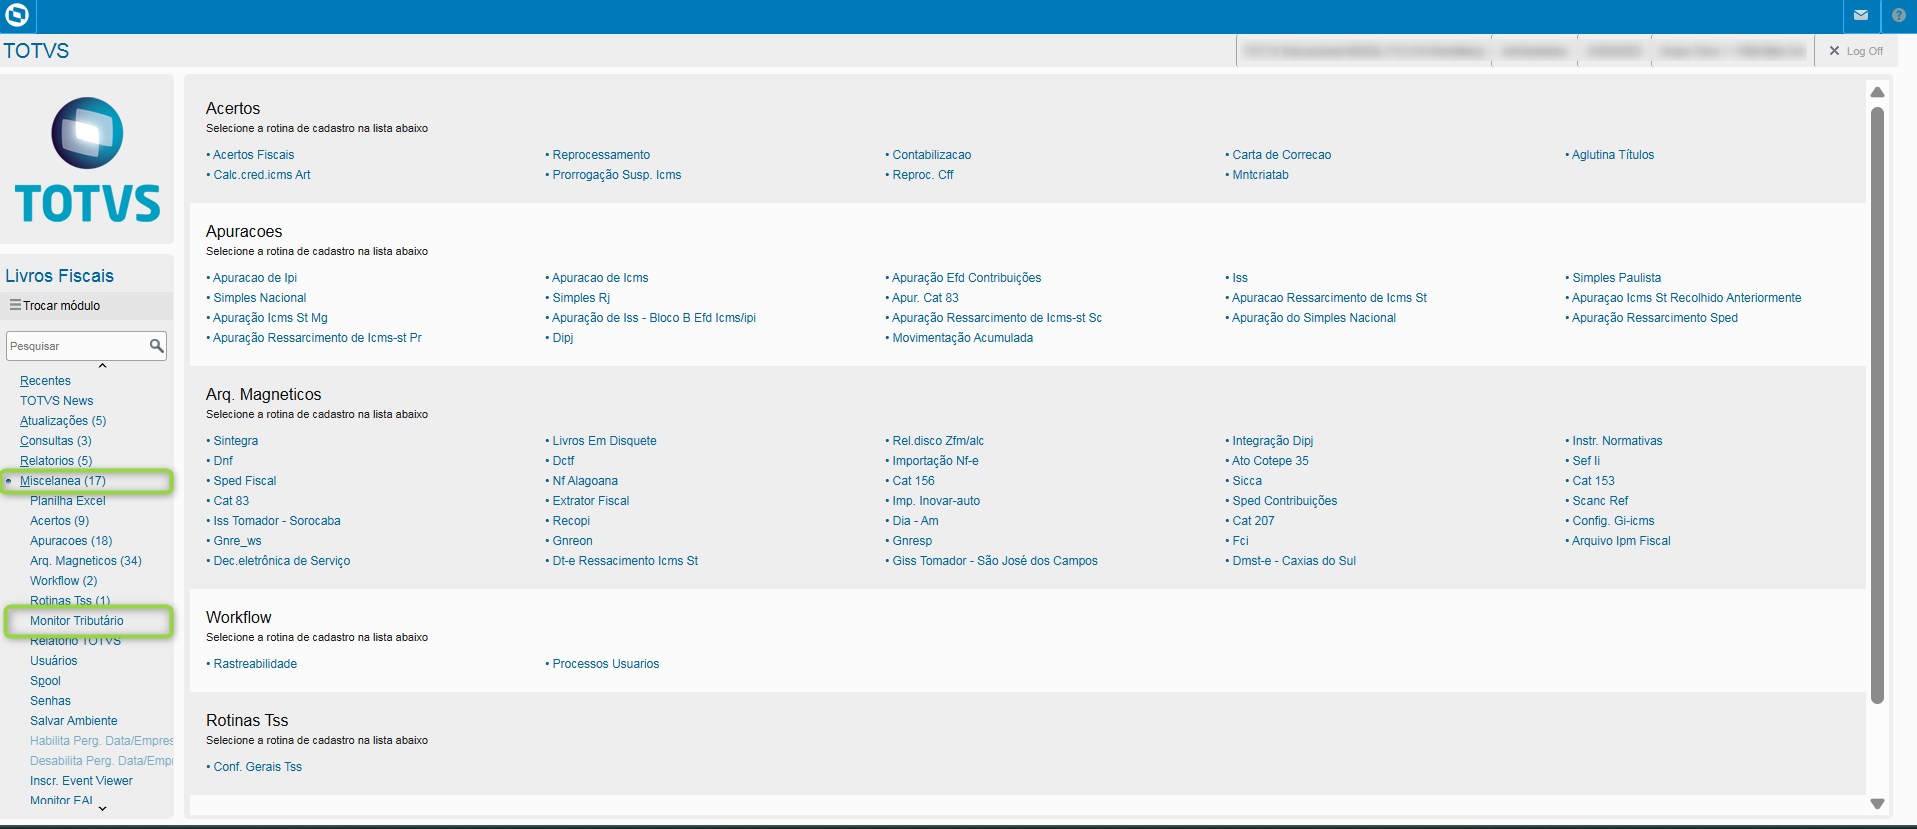Open Instr. Normativas routine

coord(1617,441)
